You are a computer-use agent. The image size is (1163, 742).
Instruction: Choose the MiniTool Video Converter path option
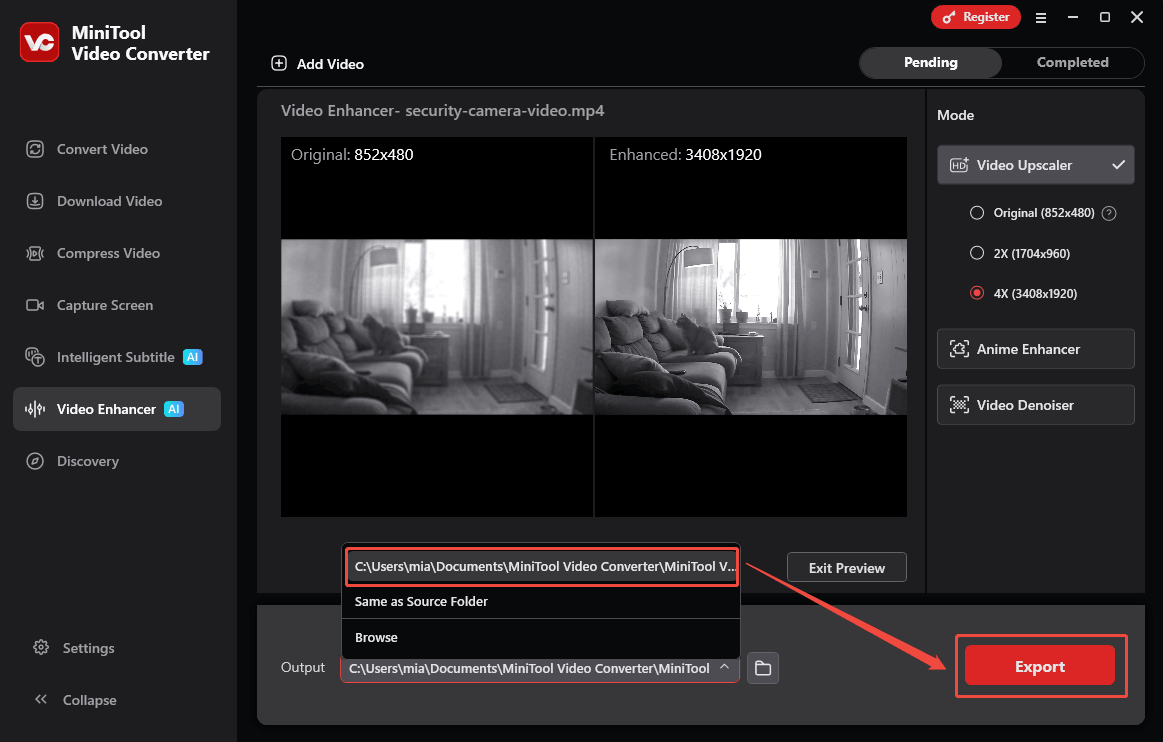point(542,567)
